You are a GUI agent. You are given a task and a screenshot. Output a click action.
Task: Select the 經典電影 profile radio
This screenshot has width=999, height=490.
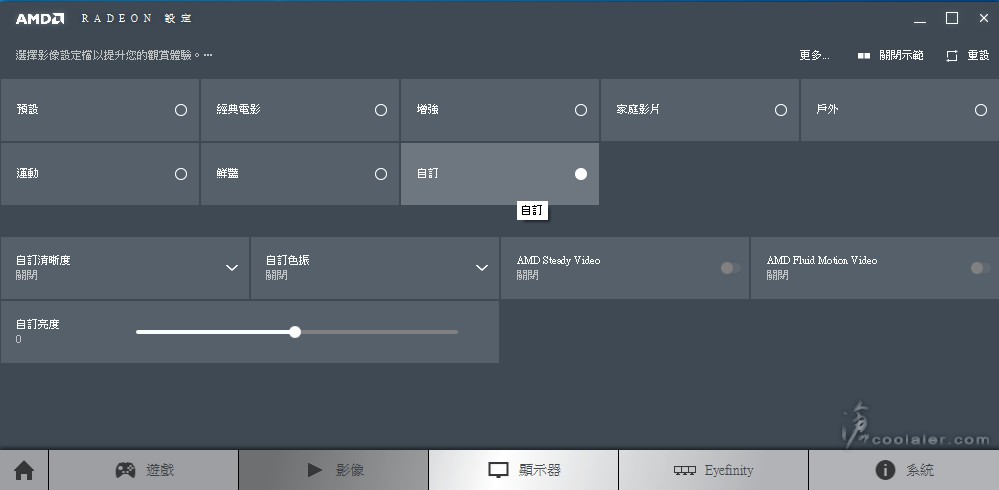(x=381, y=110)
